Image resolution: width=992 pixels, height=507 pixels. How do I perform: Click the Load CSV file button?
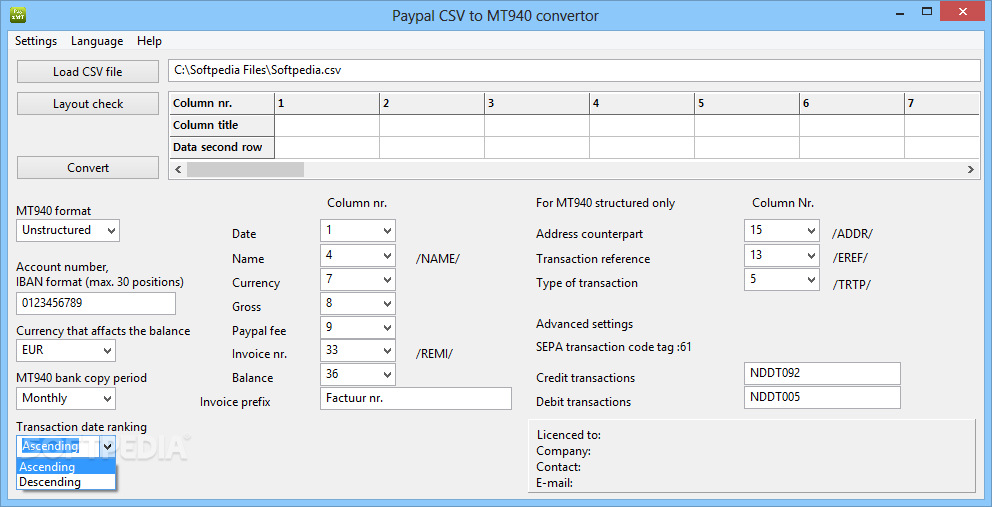pyautogui.click(x=87, y=72)
